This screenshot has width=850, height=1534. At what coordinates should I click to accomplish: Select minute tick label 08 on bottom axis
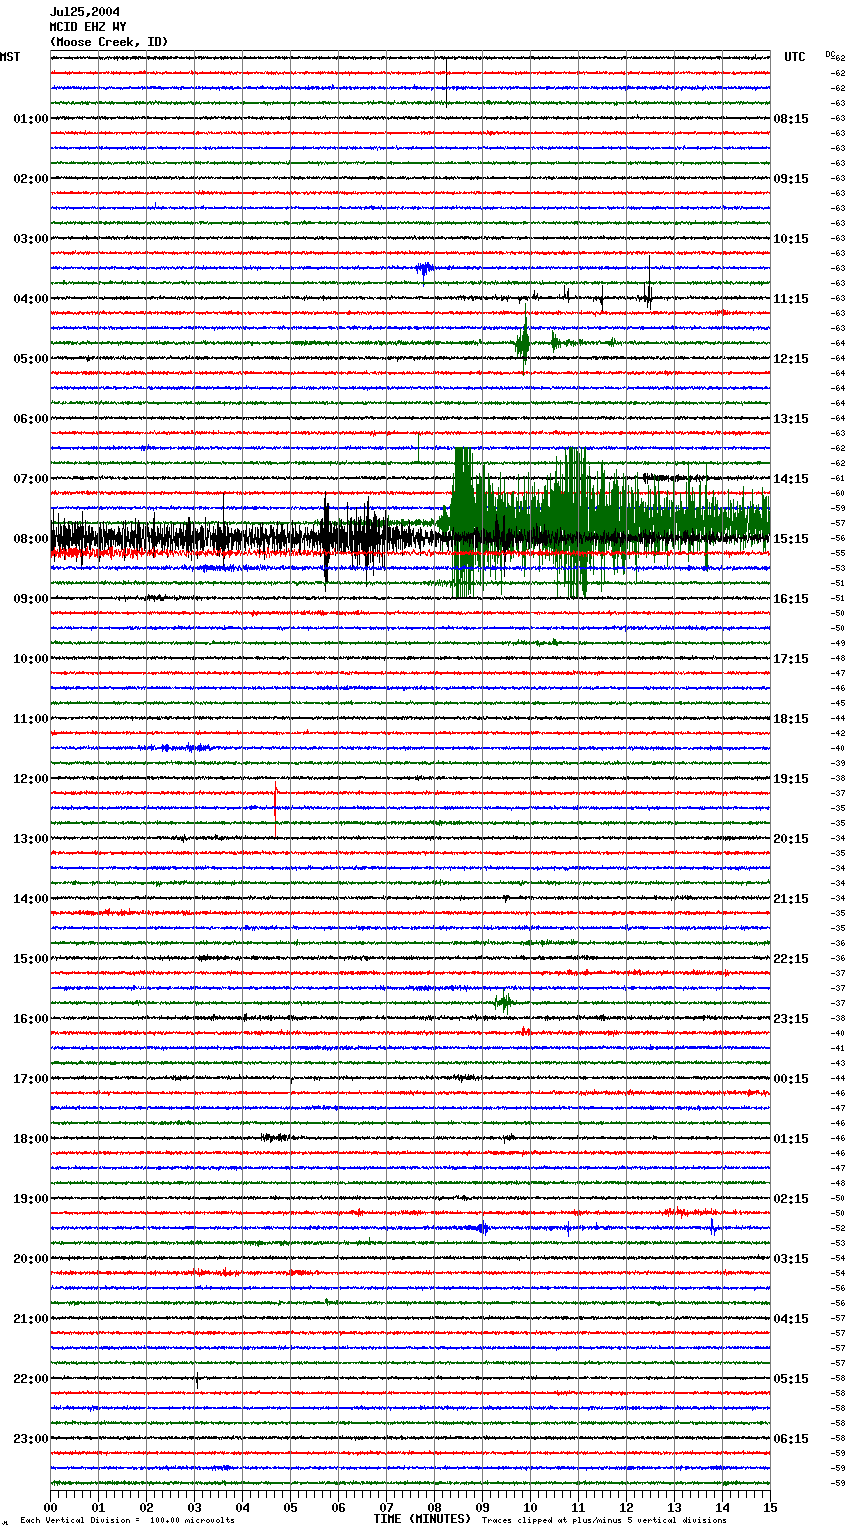tap(435, 1507)
